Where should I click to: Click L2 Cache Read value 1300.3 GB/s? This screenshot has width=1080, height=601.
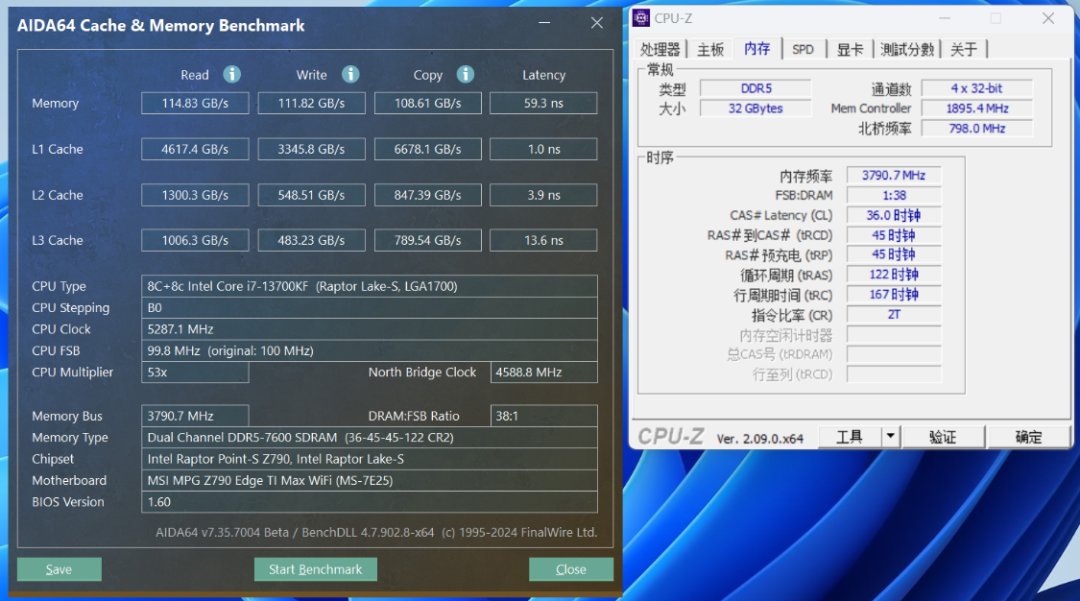point(195,195)
